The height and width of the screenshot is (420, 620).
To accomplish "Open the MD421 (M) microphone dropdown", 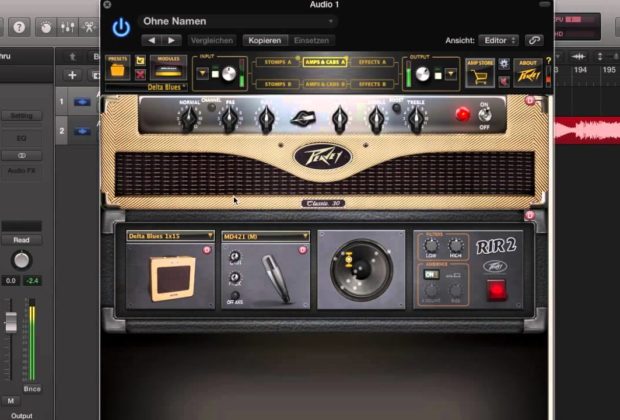I will coord(265,236).
